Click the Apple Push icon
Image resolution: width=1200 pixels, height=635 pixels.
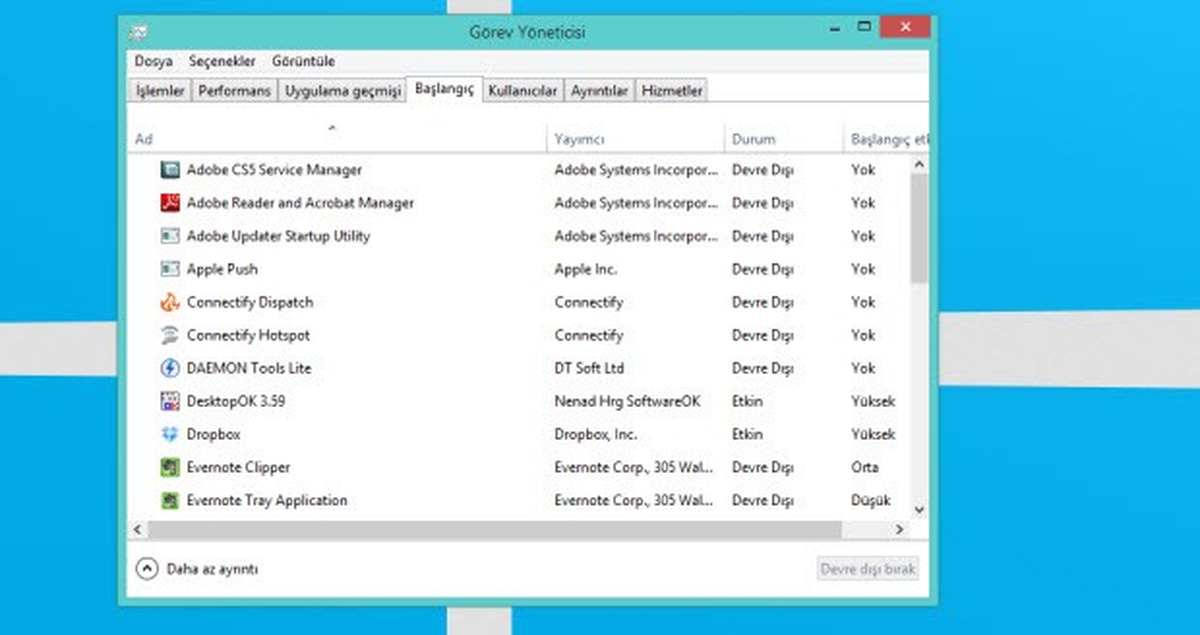click(169, 269)
